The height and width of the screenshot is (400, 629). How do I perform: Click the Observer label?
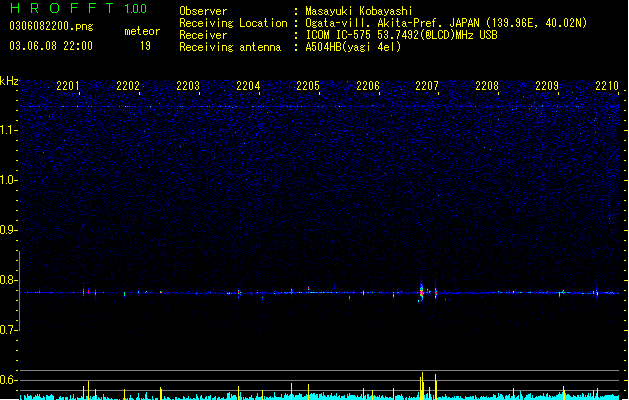click(203, 11)
